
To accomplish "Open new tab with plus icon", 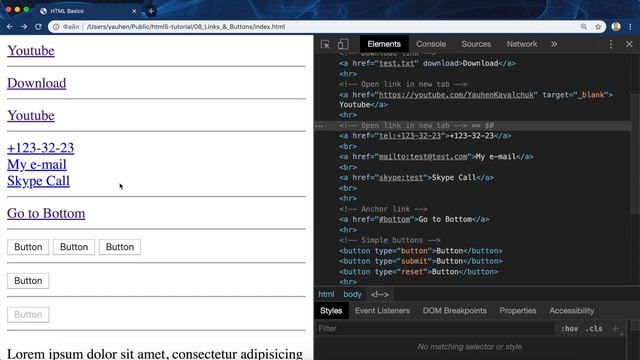I will click(x=151, y=11).
